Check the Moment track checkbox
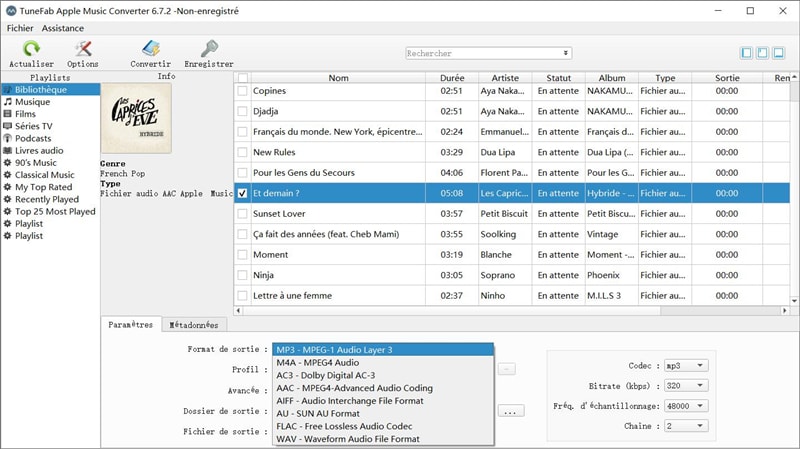The width and height of the screenshot is (800, 449). (x=242, y=255)
